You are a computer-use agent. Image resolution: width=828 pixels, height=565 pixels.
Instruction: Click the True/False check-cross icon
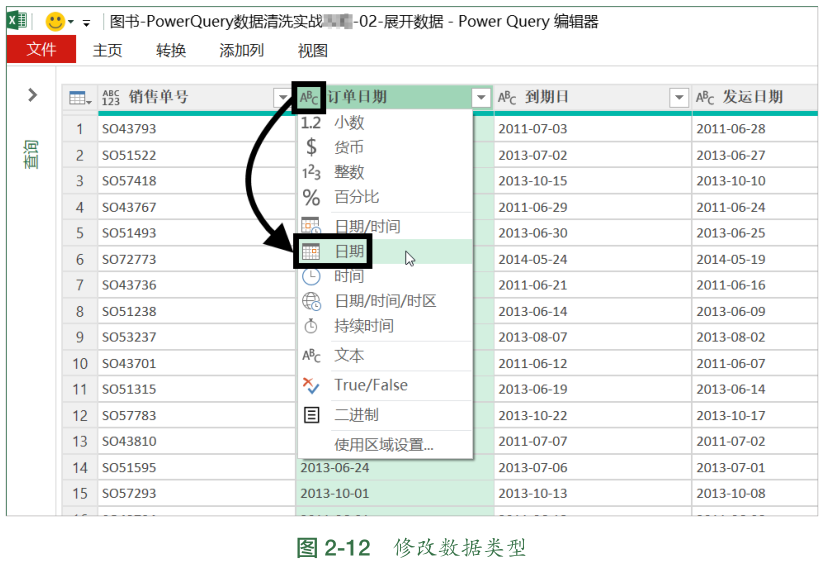click(x=311, y=385)
